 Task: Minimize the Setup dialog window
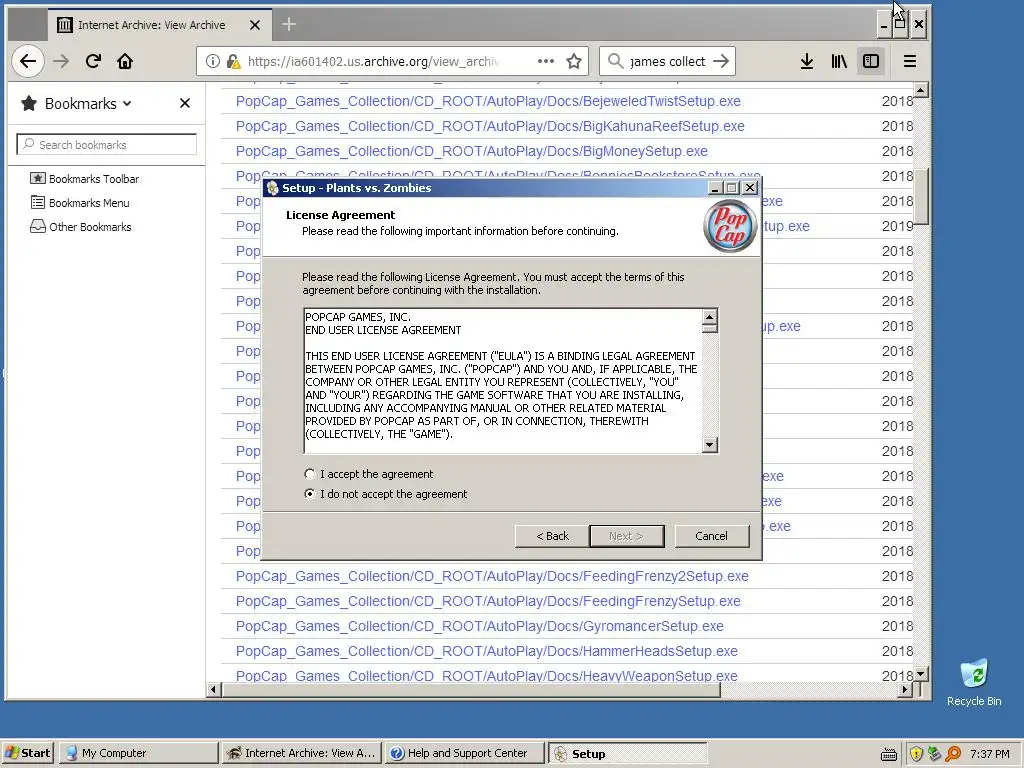715,188
